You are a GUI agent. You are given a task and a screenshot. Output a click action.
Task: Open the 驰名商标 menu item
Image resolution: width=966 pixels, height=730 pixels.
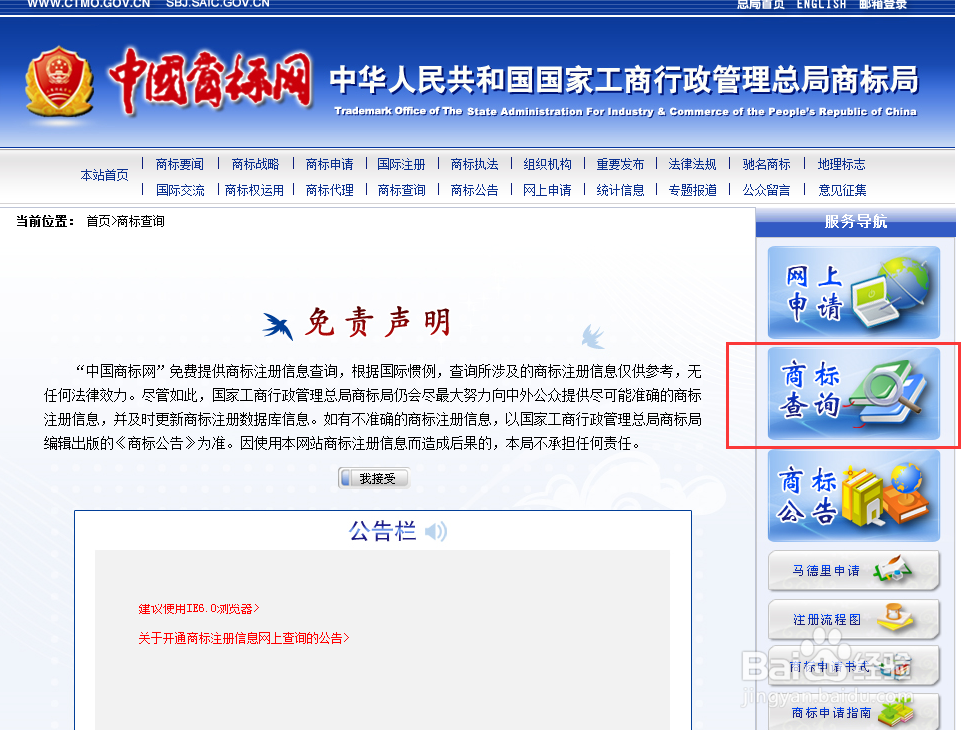point(766,164)
